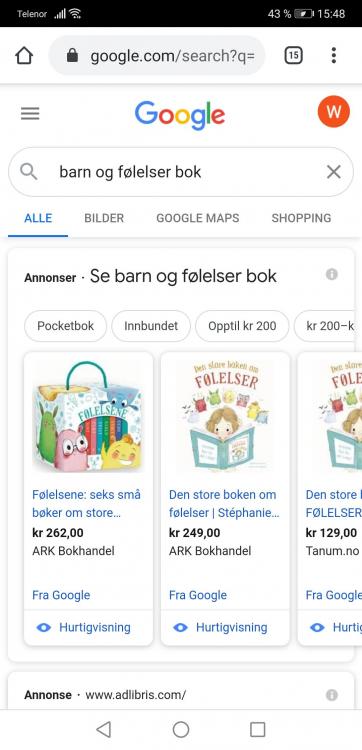The width and height of the screenshot is (362, 750).
Task: Open the GOOGLE MAPS tab
Action: click(x=197, y=218)
